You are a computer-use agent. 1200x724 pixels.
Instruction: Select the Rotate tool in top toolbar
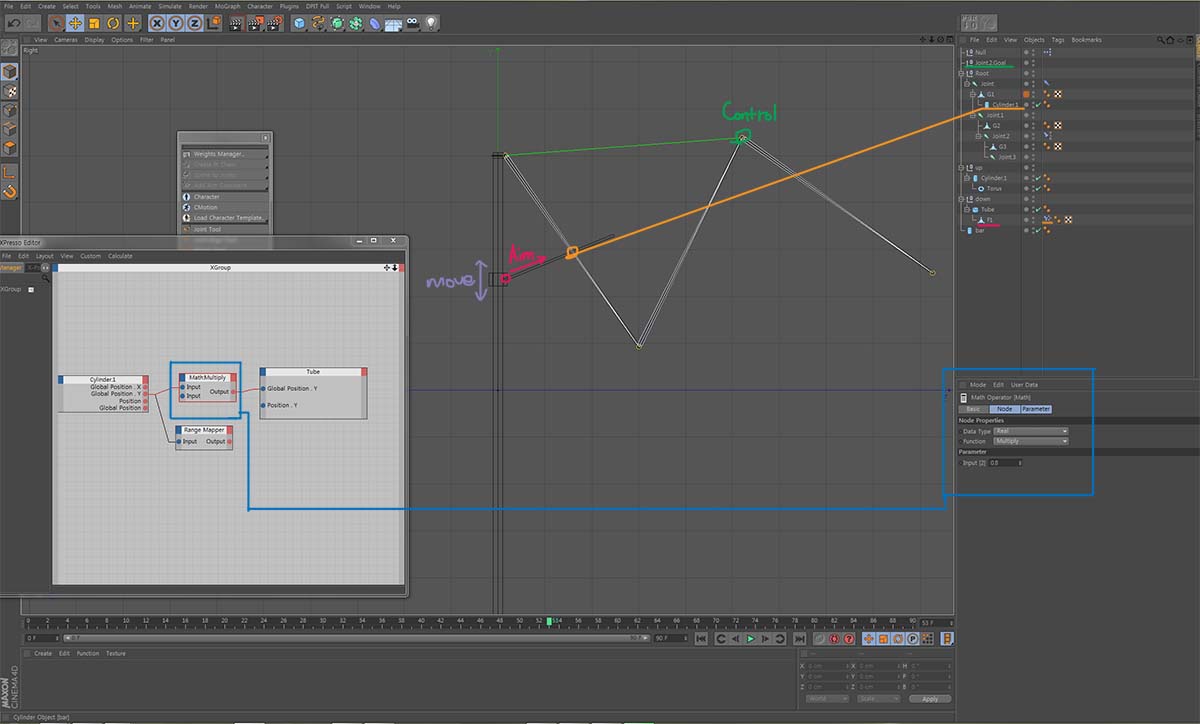pyautogui.click(x=113, y=23)
